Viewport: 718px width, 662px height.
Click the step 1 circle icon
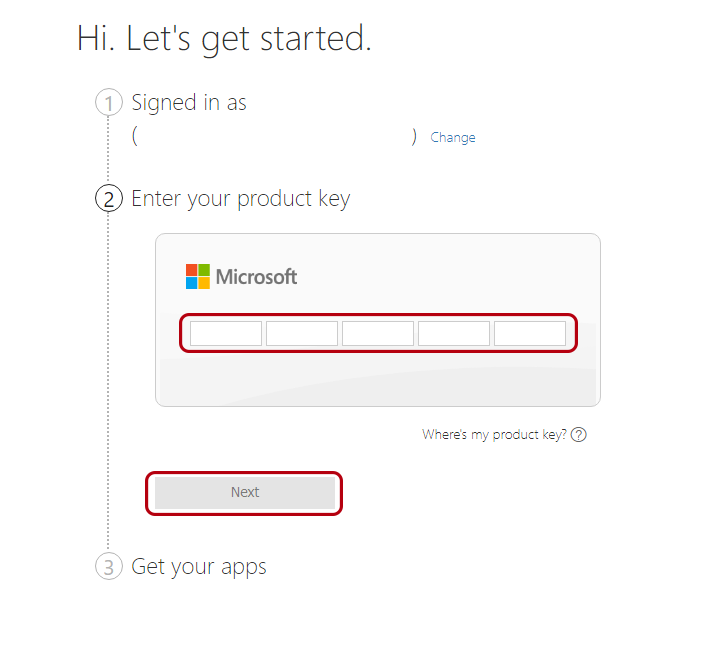tap(108, 103)
